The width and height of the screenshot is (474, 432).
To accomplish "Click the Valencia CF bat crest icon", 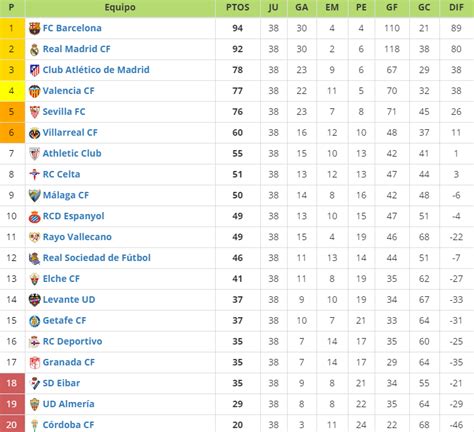I will [34, 91].
